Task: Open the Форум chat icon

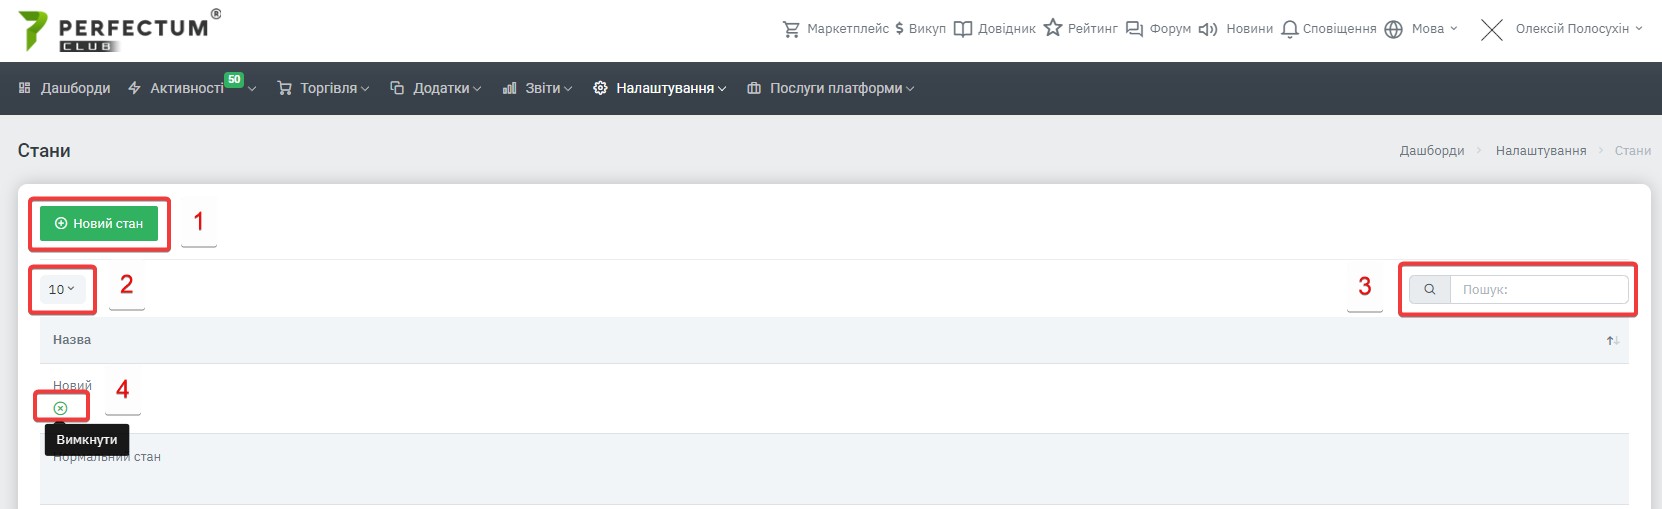Action: pyautogui.click(x=1134, y=29)
